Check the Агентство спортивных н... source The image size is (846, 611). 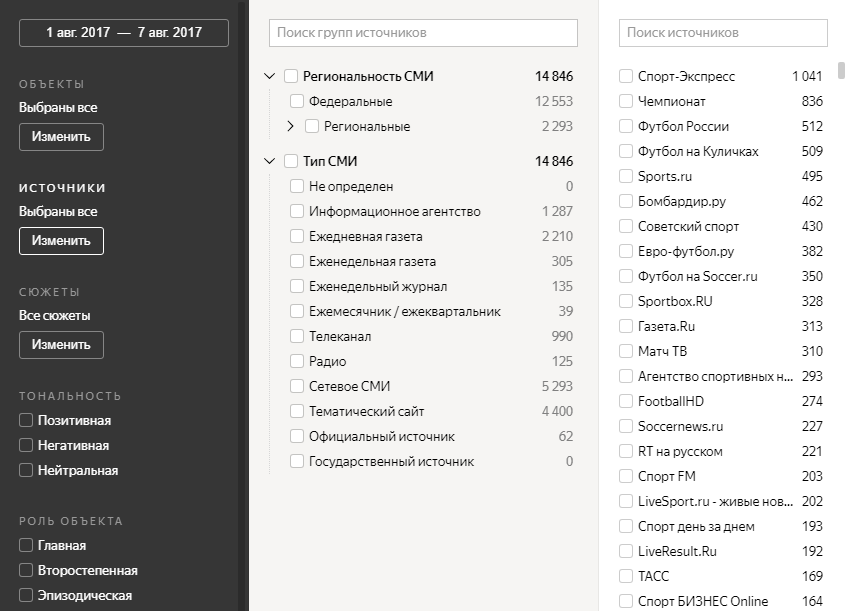coord(626,376)
